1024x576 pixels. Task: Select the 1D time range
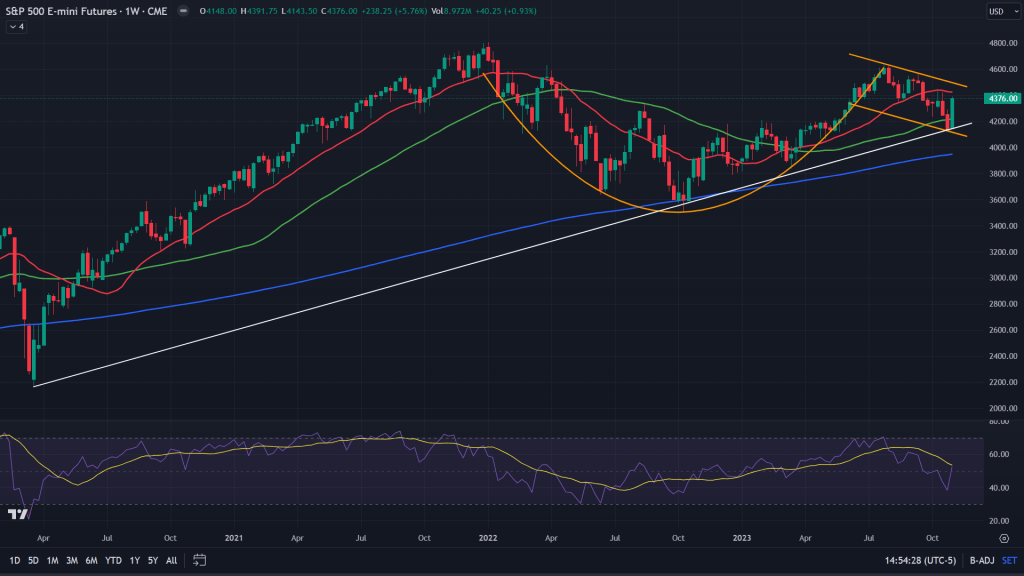pyautogui.click(x=14, y=559)
